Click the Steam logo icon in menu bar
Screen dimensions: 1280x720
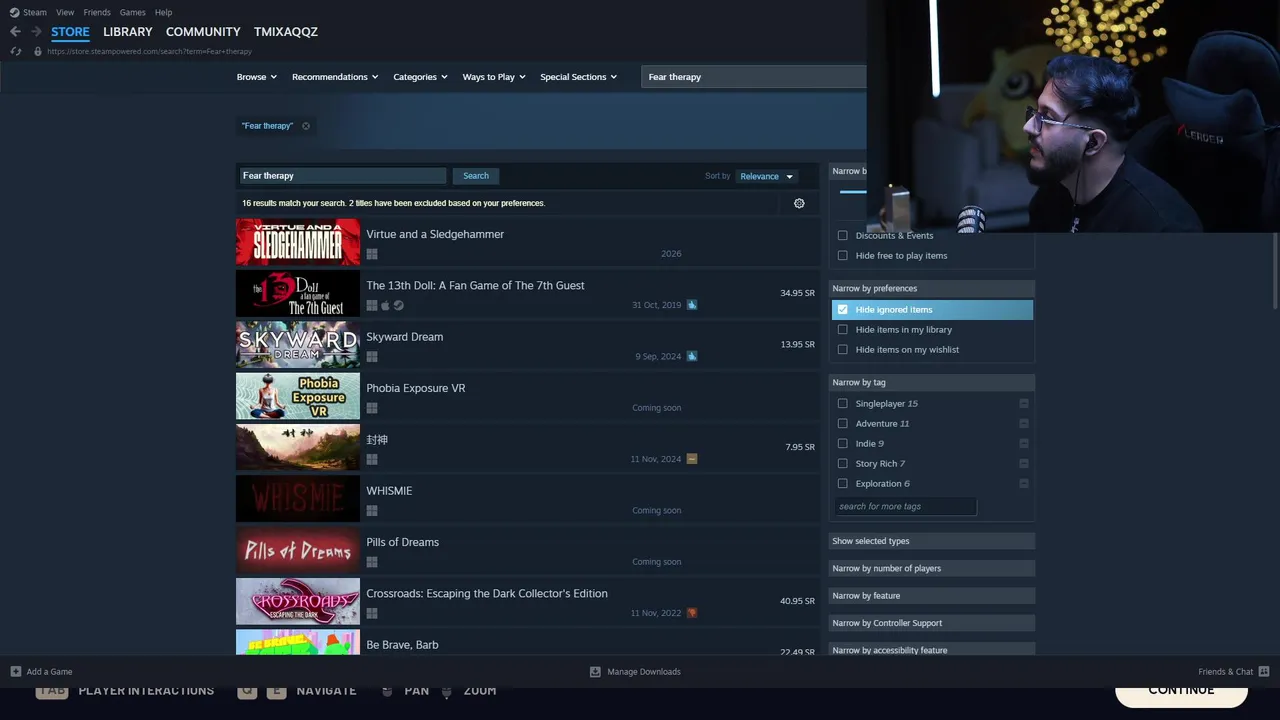14,12
